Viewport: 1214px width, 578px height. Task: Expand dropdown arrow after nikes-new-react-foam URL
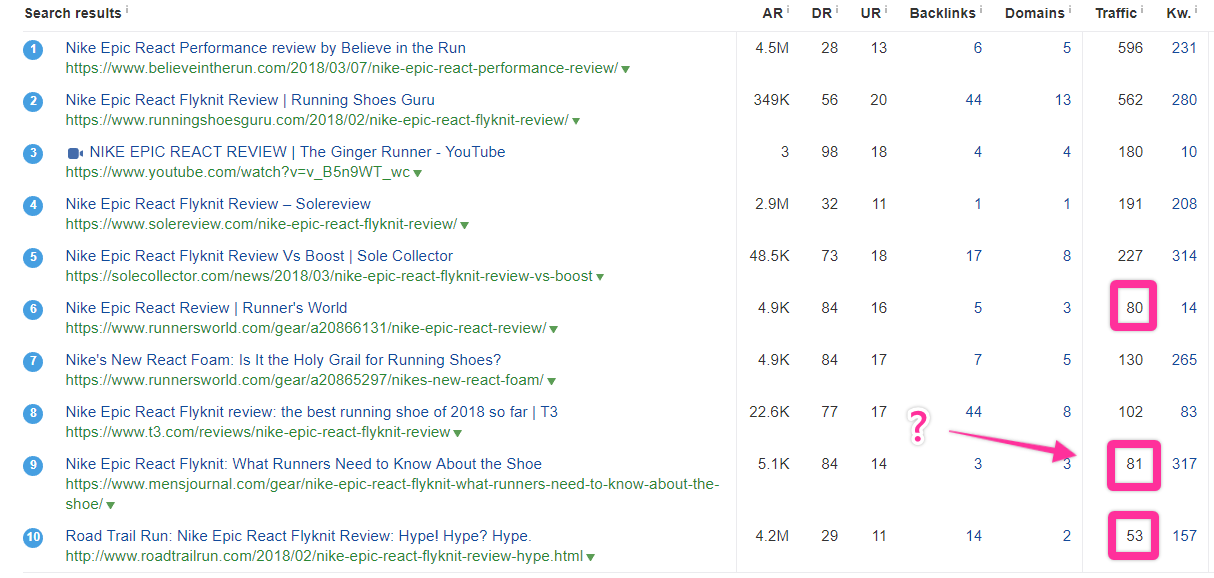pyautogui.click(x=551, y=381)
